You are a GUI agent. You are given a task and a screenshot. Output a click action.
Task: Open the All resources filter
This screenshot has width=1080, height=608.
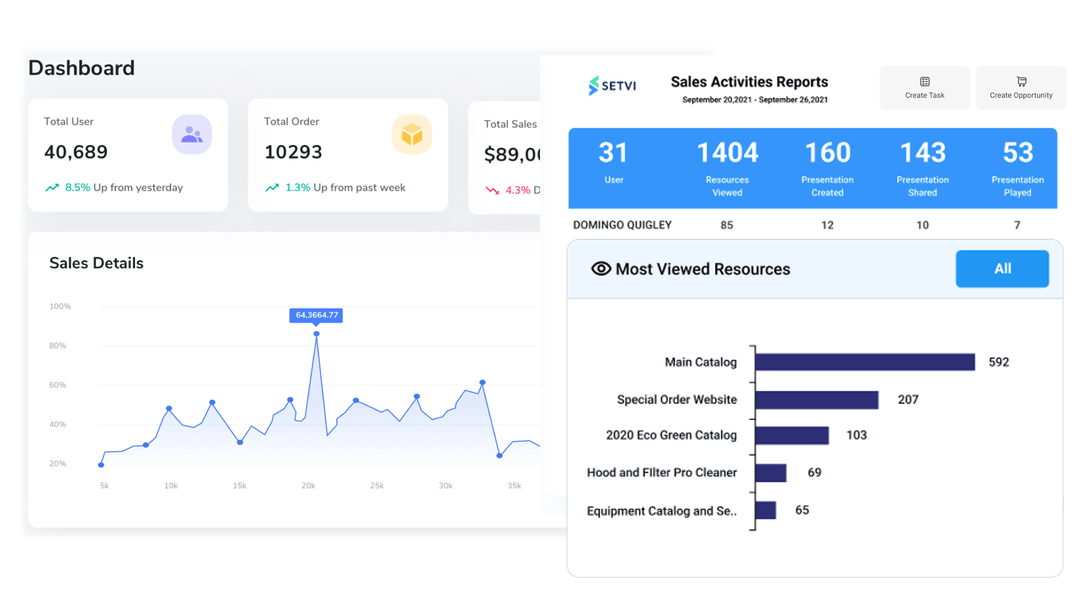coord(1002,268)
